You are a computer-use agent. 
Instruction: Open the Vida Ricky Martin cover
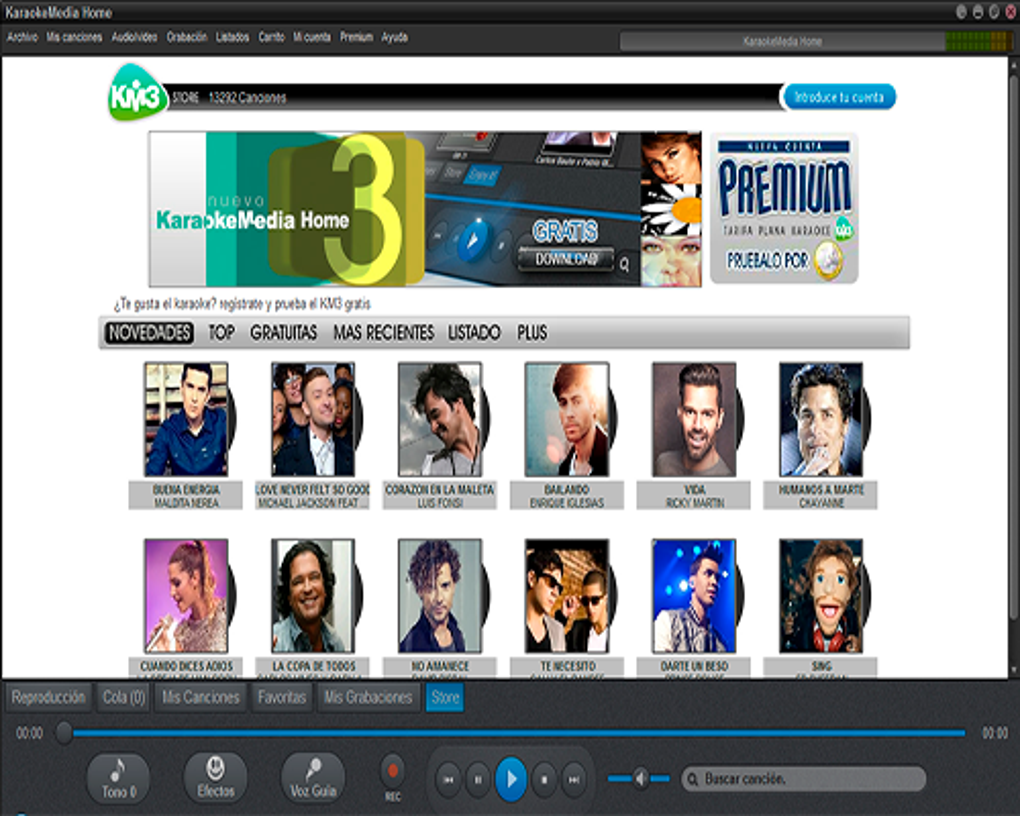coord(694,419)
